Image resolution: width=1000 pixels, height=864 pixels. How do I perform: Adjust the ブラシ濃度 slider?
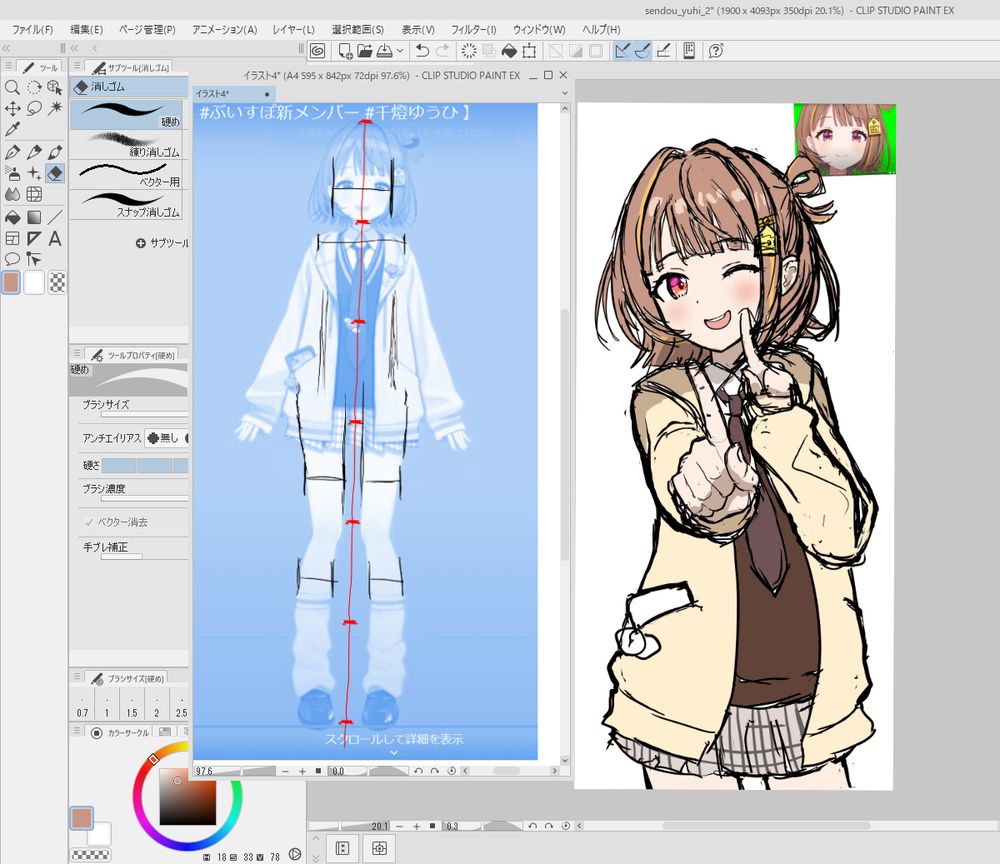coord(144,499)
